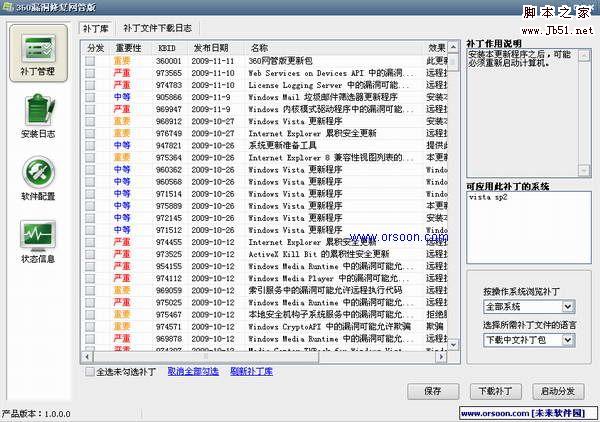The image size is (600, 422).
Task: Select row Windows Mail 垃圾邮件筛选器更新程序
Action: click(265, 97)
